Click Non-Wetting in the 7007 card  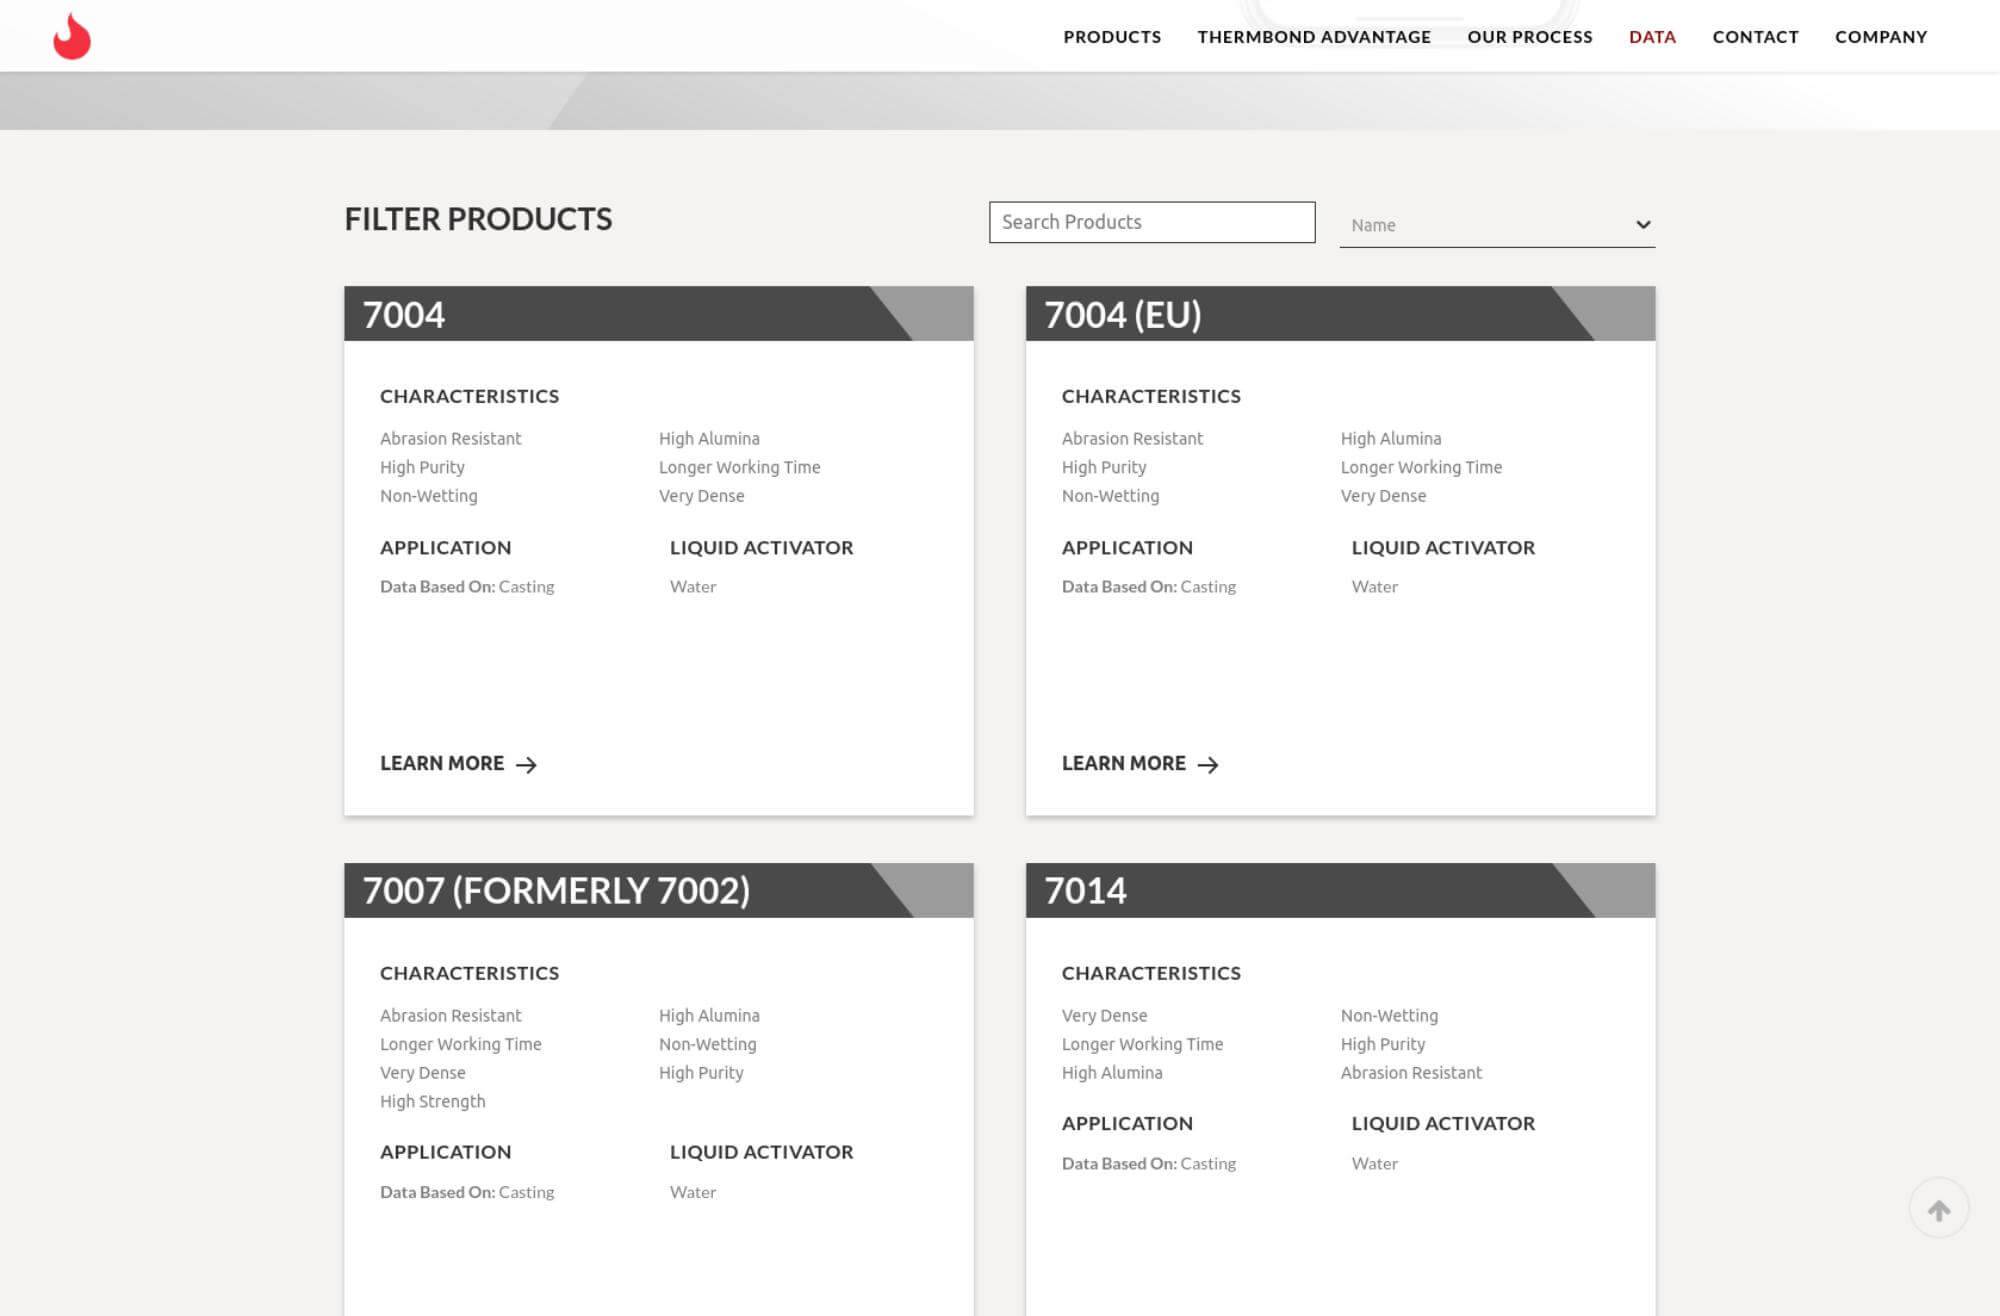707,1044
